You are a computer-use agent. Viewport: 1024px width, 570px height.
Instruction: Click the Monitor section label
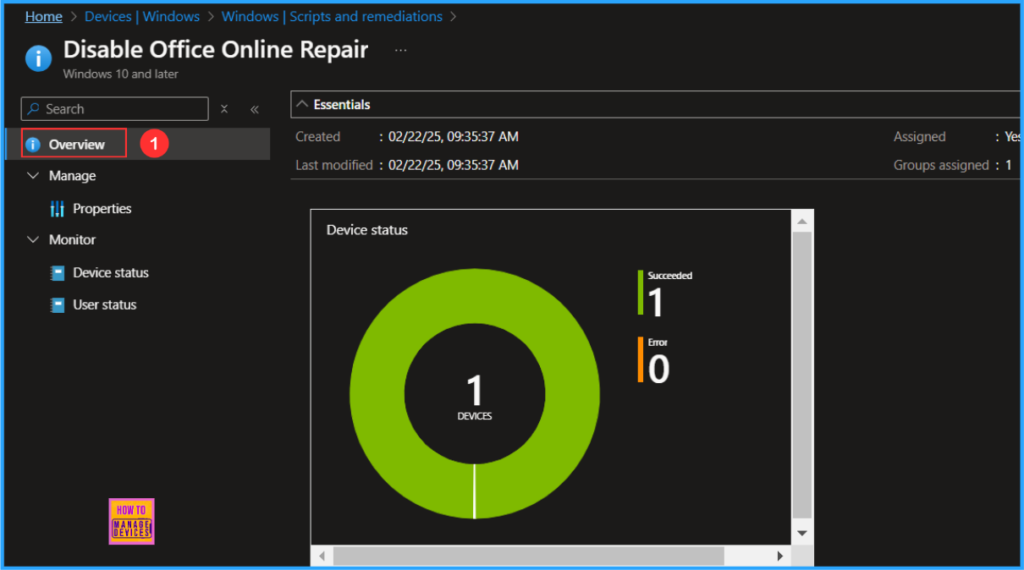(x=72, y=240)
